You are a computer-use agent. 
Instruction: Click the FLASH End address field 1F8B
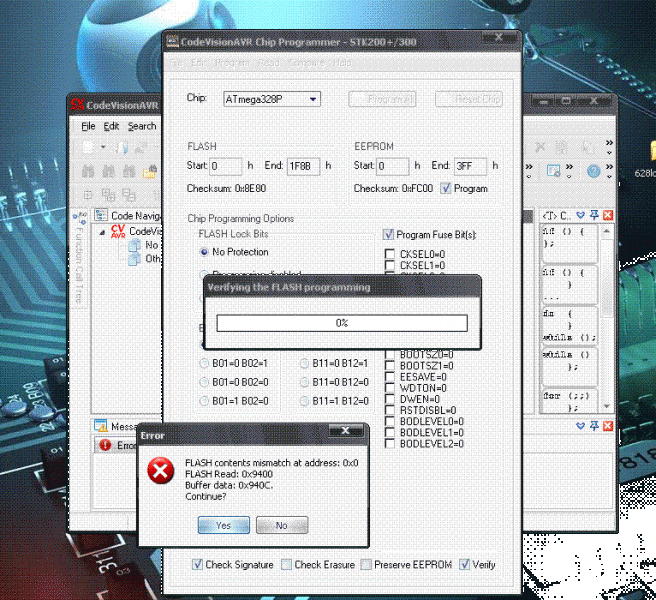pos(303,166)
